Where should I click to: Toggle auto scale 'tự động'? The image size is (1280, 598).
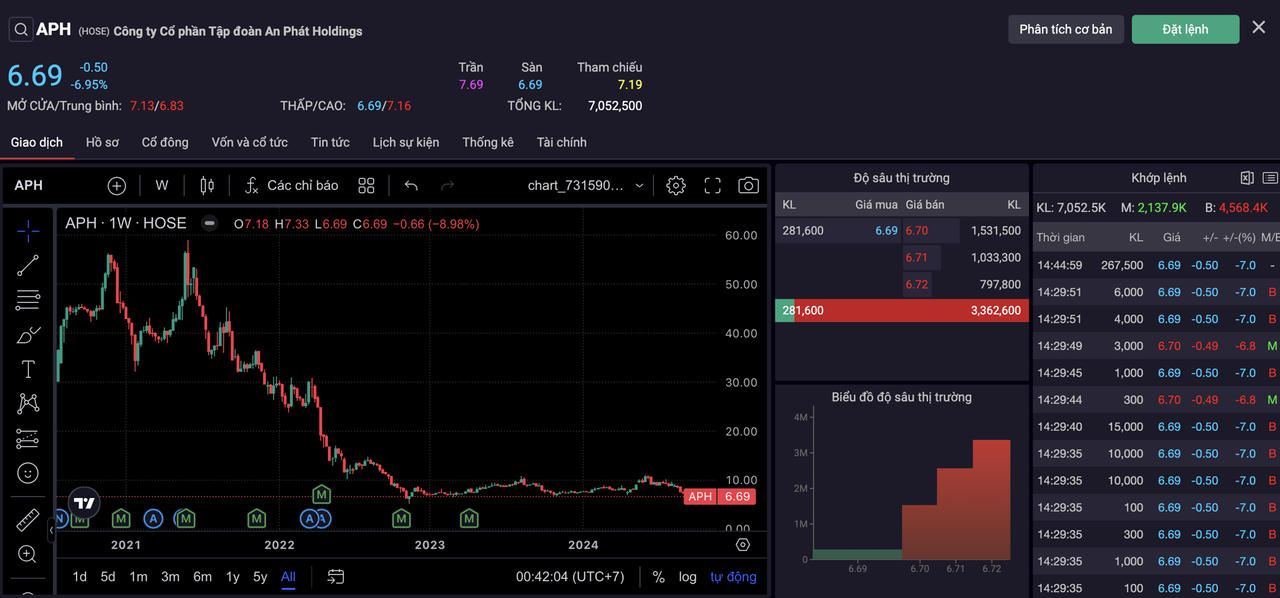(x=733, y=577)
